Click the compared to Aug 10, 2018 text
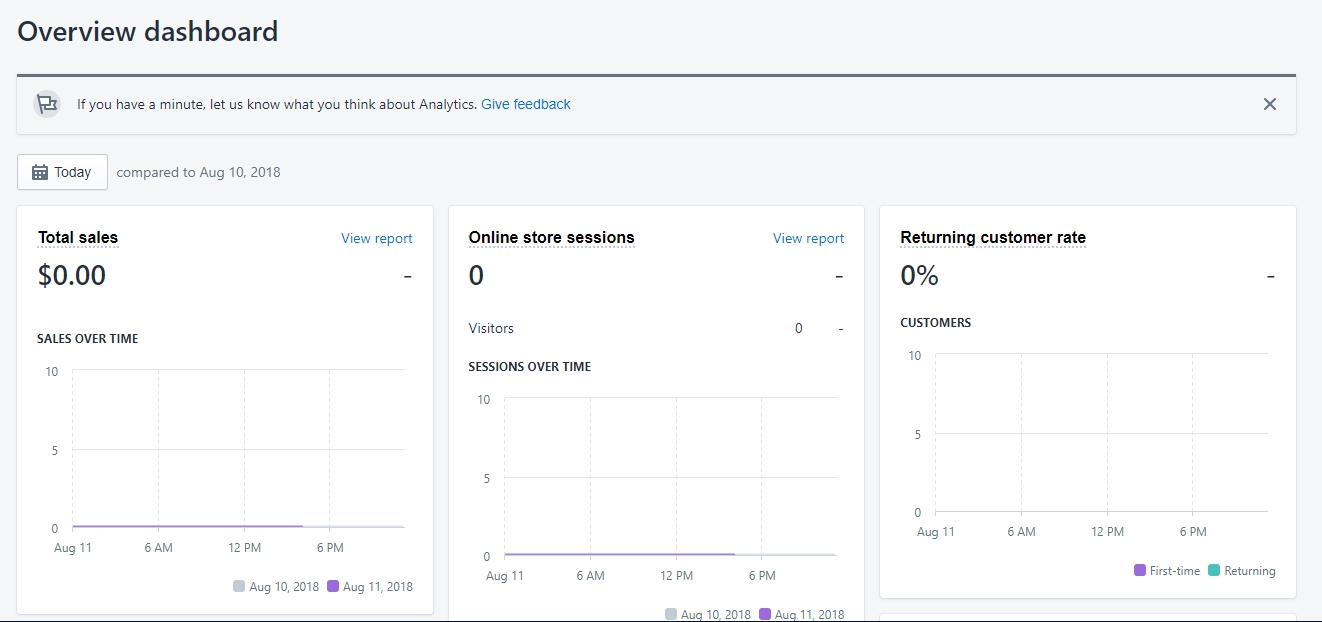This screenshot has width=1322, height=622. point(199,172)
